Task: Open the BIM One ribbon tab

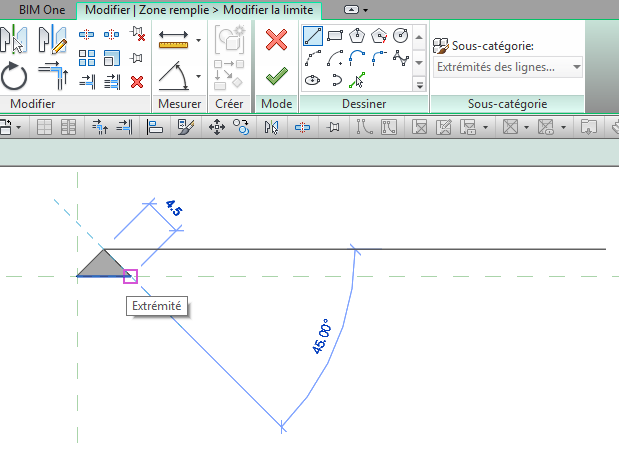Action: pyautogui.click(x=38, y=9)
